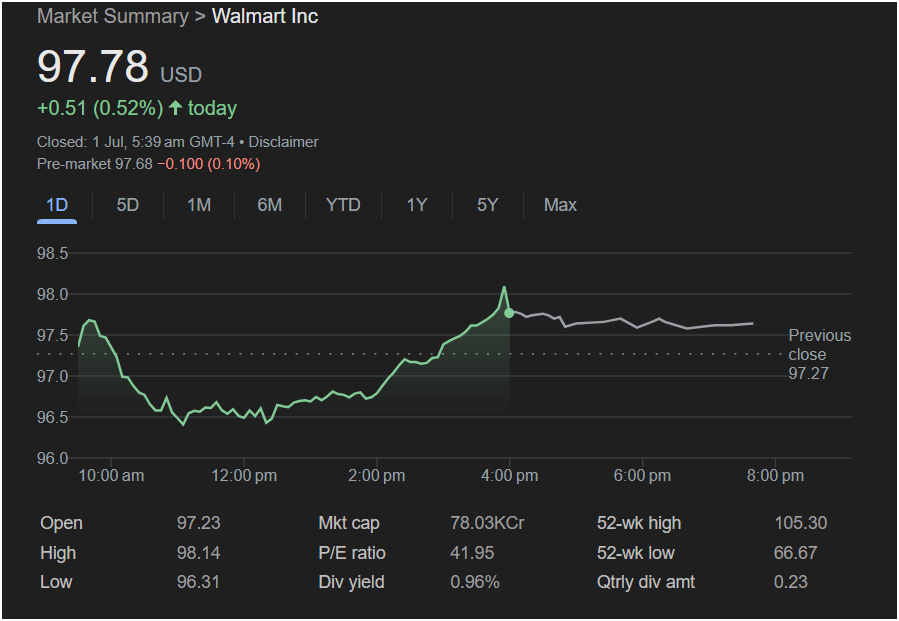Click the 6:00 pm axis label

(642, 475)
